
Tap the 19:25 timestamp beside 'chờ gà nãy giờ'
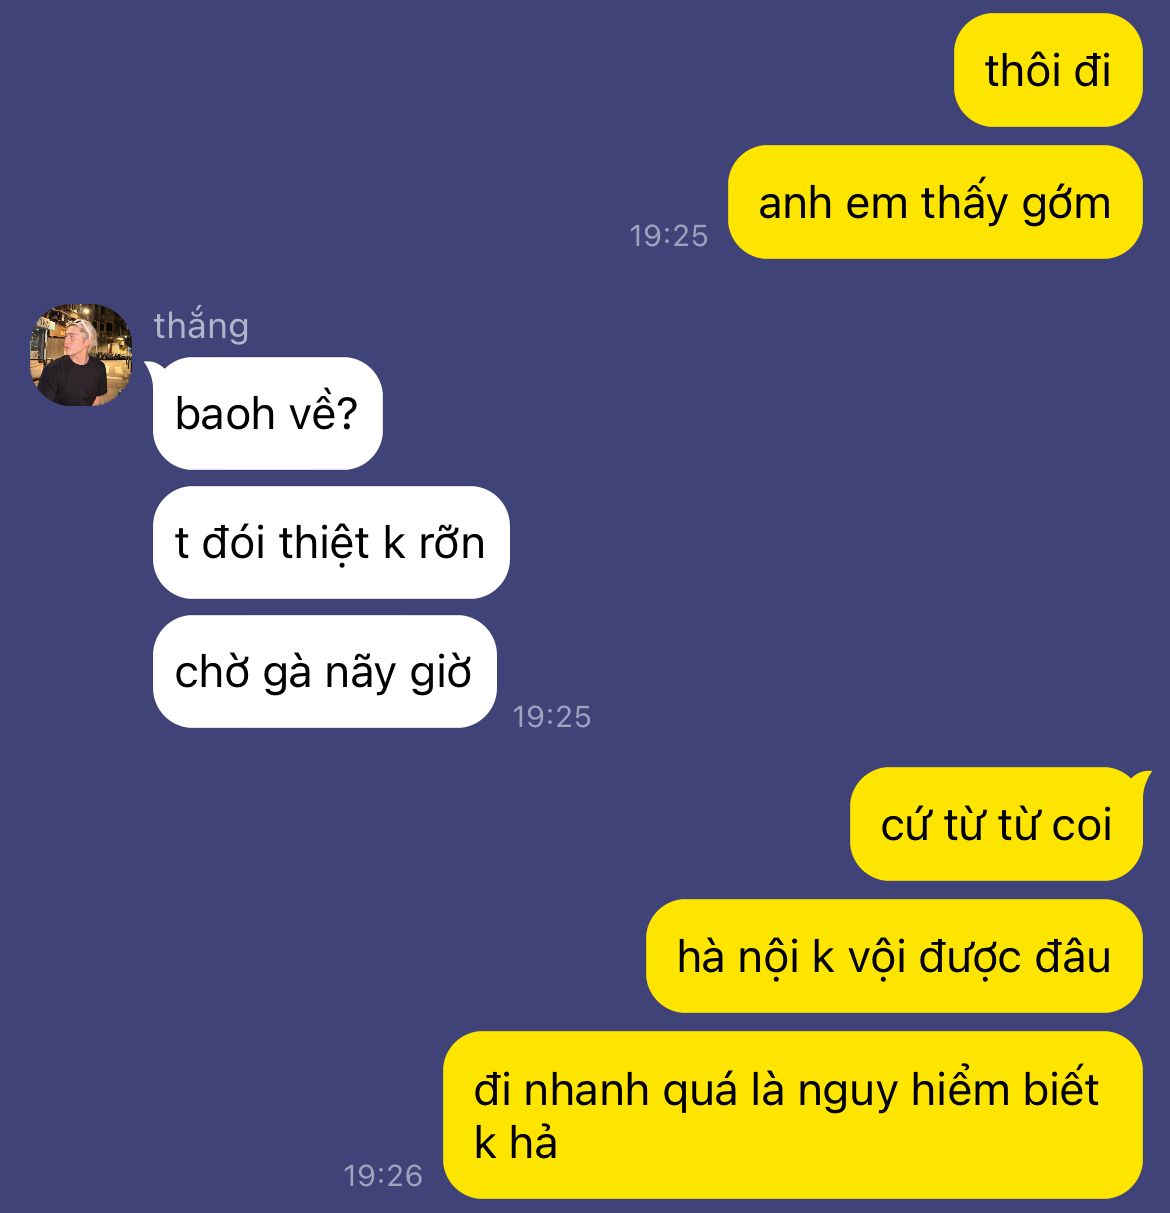[x=552, y=717]
